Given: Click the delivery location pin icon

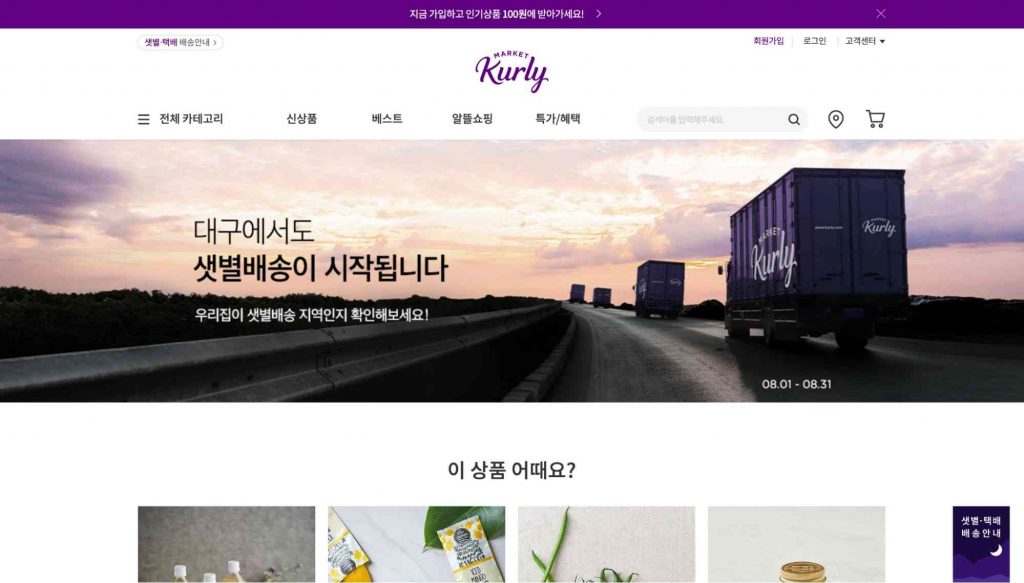Looking at the screenshot, I should 835,119.
